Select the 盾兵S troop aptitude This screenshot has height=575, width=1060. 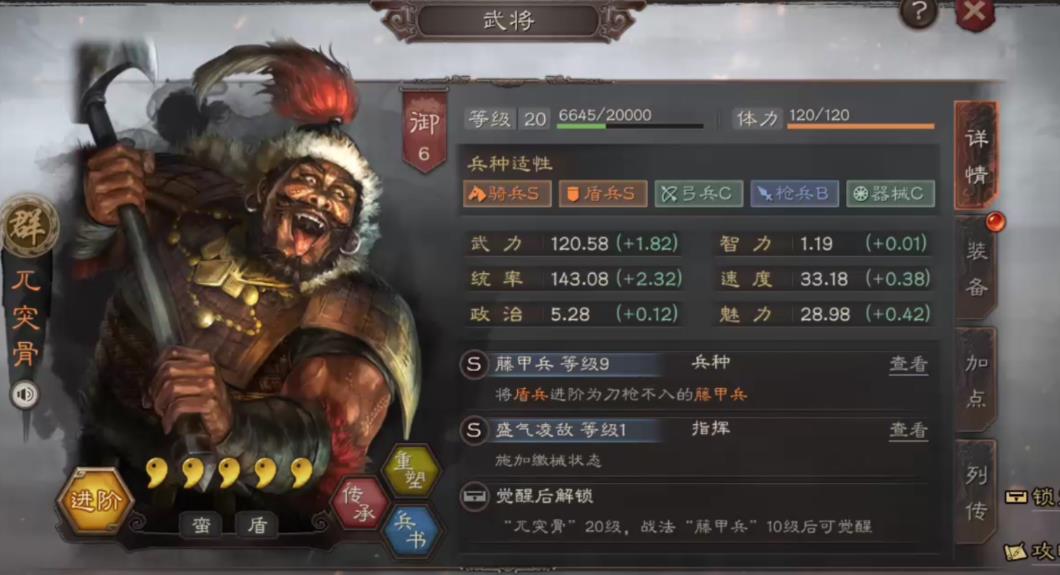click(602, 194)
